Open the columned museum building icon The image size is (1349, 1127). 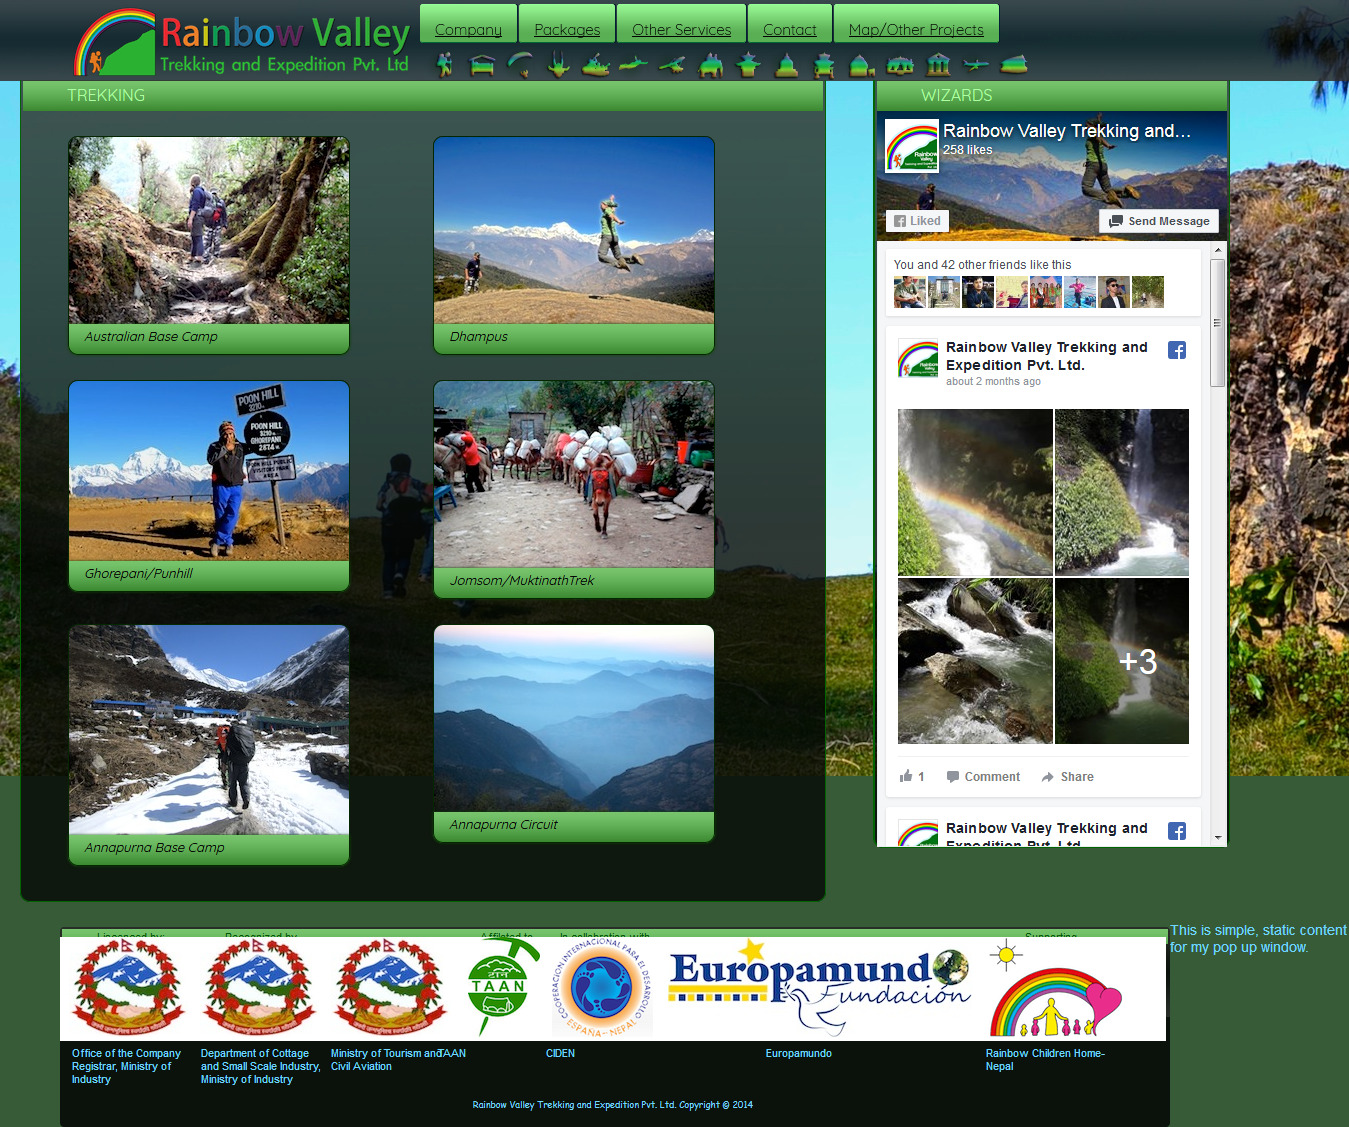[x=938, y=66]
